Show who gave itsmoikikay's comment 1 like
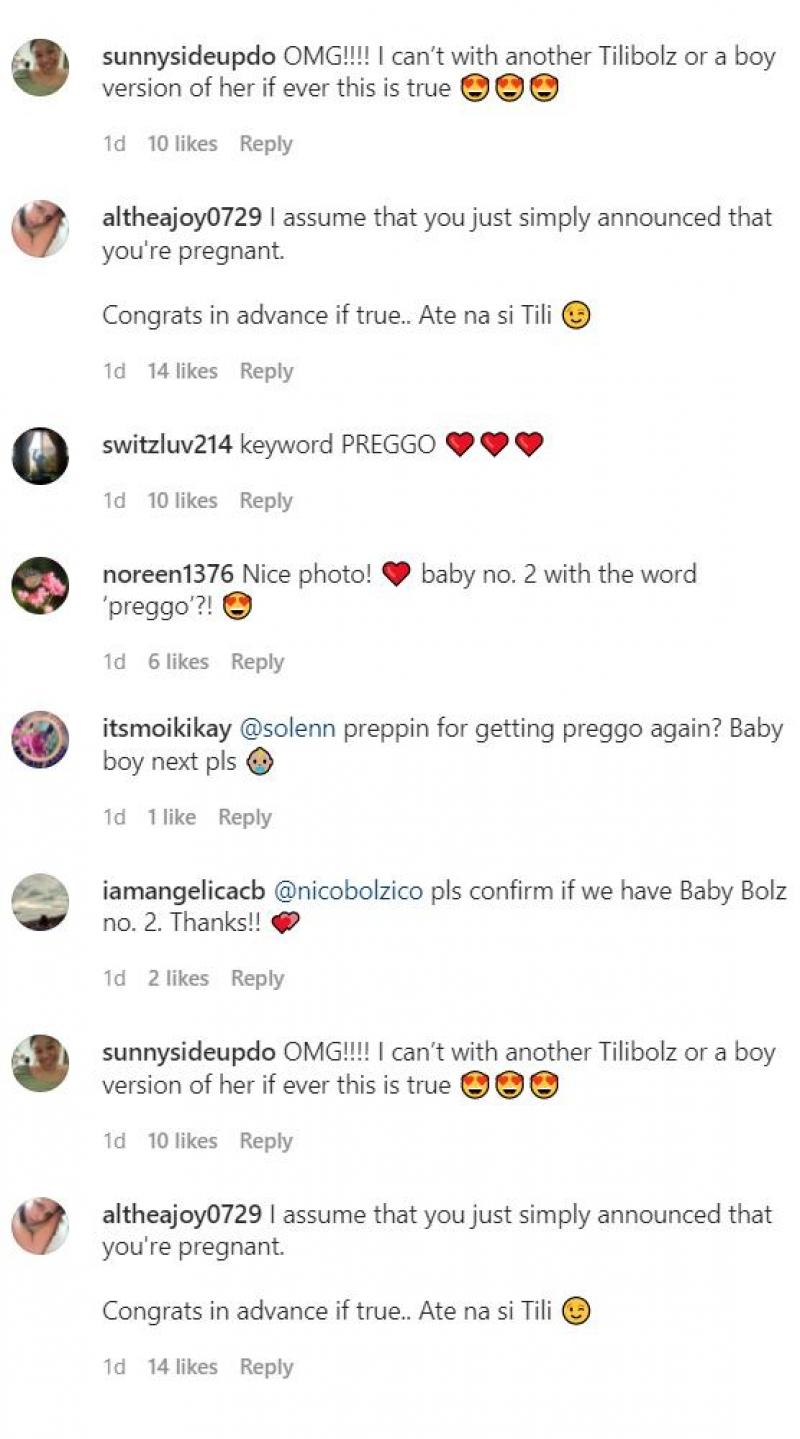Screen dimensions: 800x1439 tap(172, 817)
